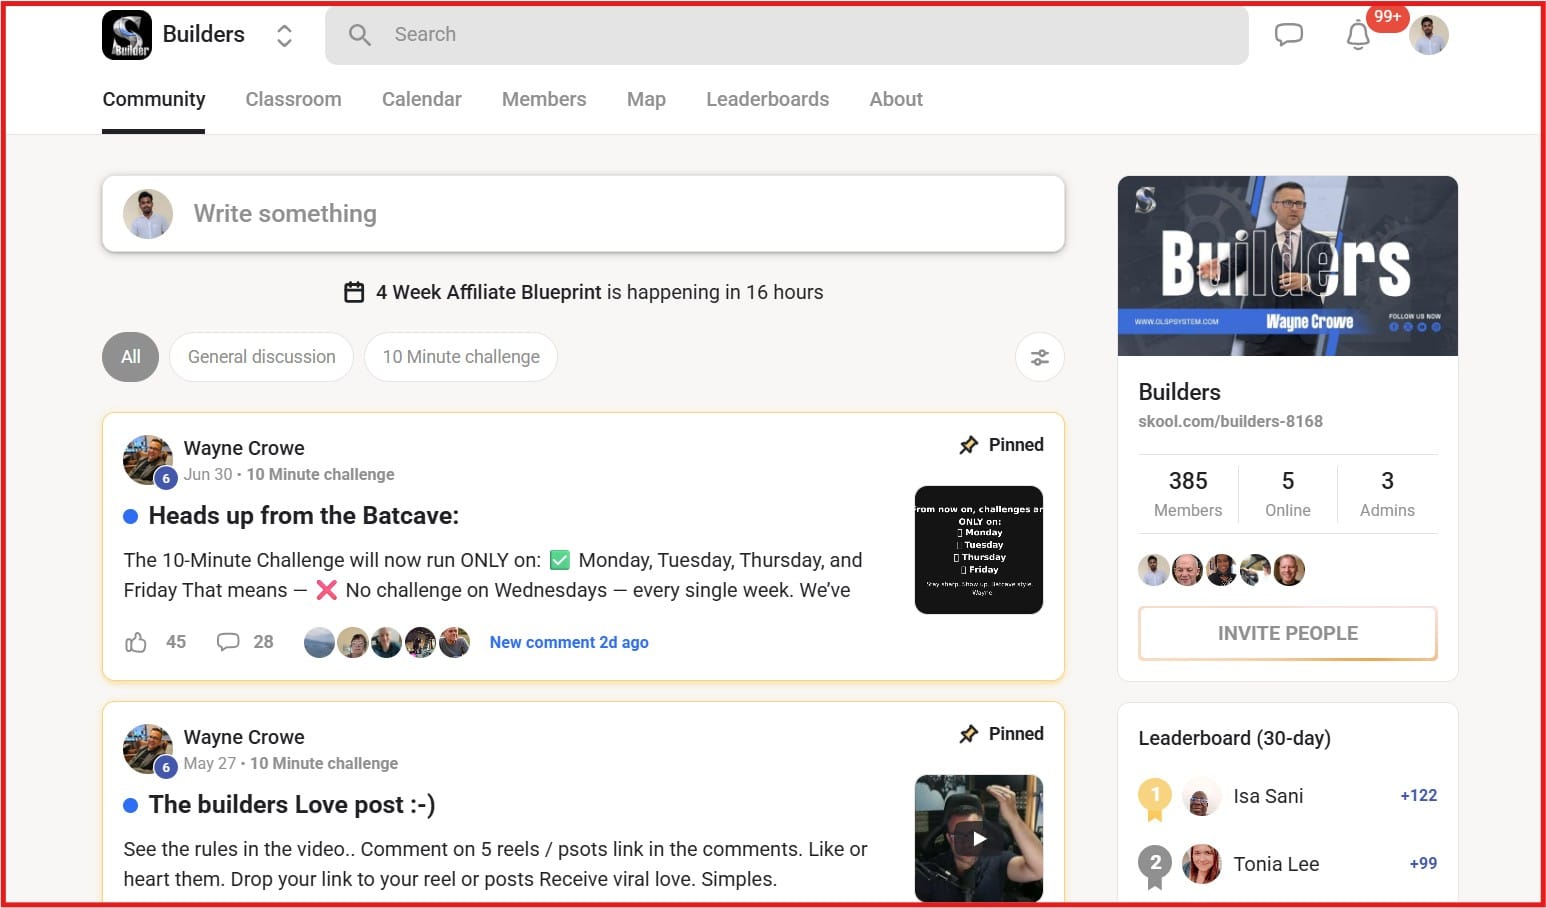Select the All category filter

[x=130, y=357]
